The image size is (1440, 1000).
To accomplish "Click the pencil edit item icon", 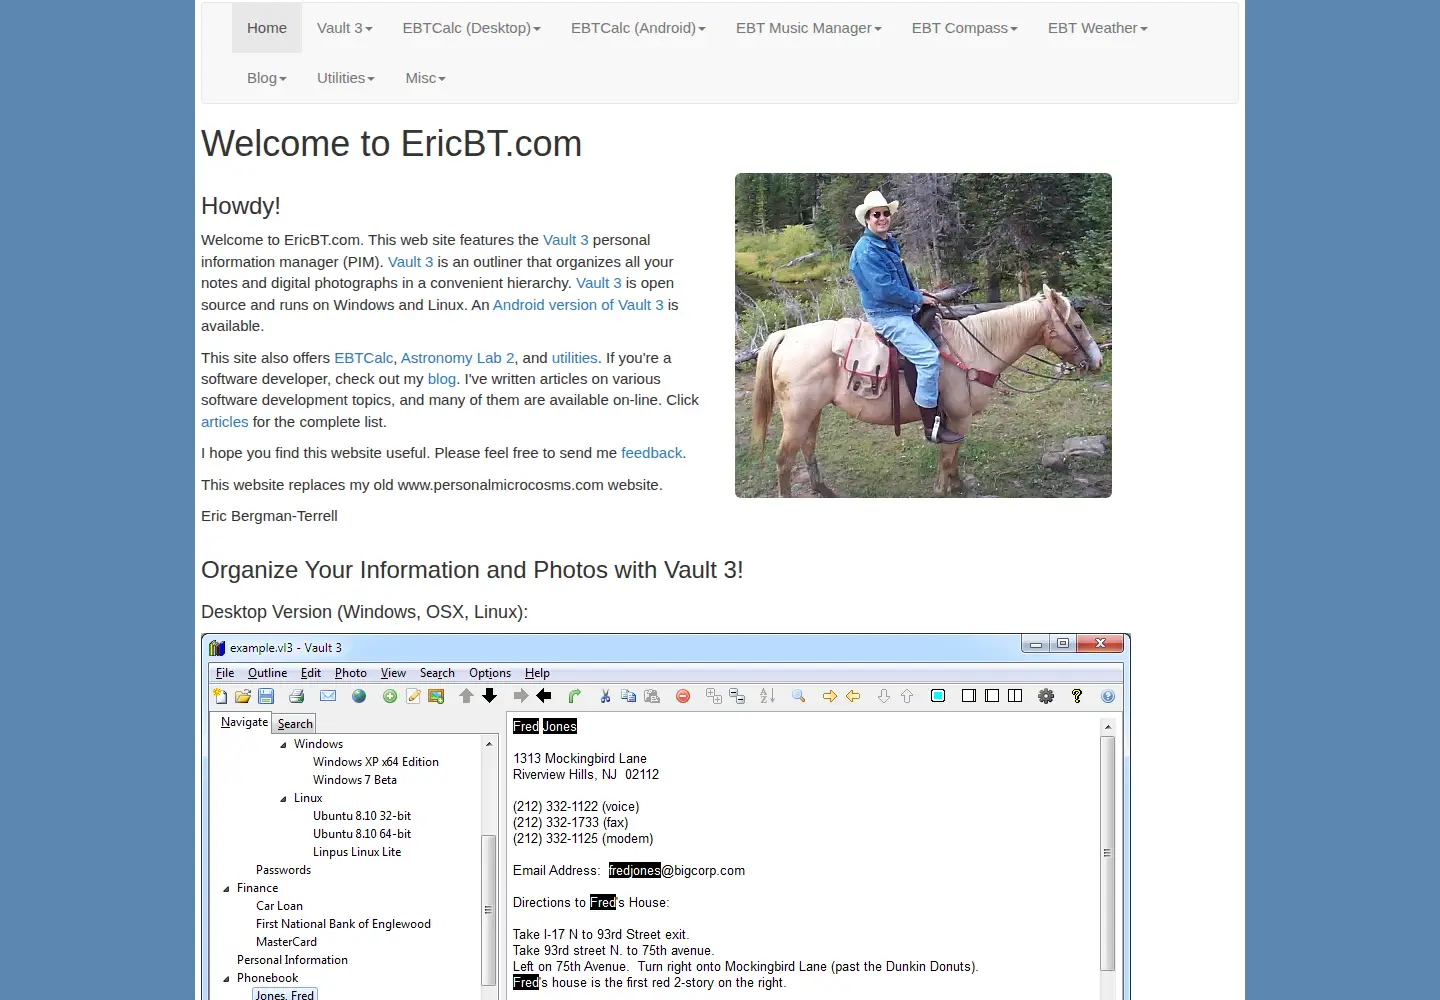I will [x=413, y=696].
